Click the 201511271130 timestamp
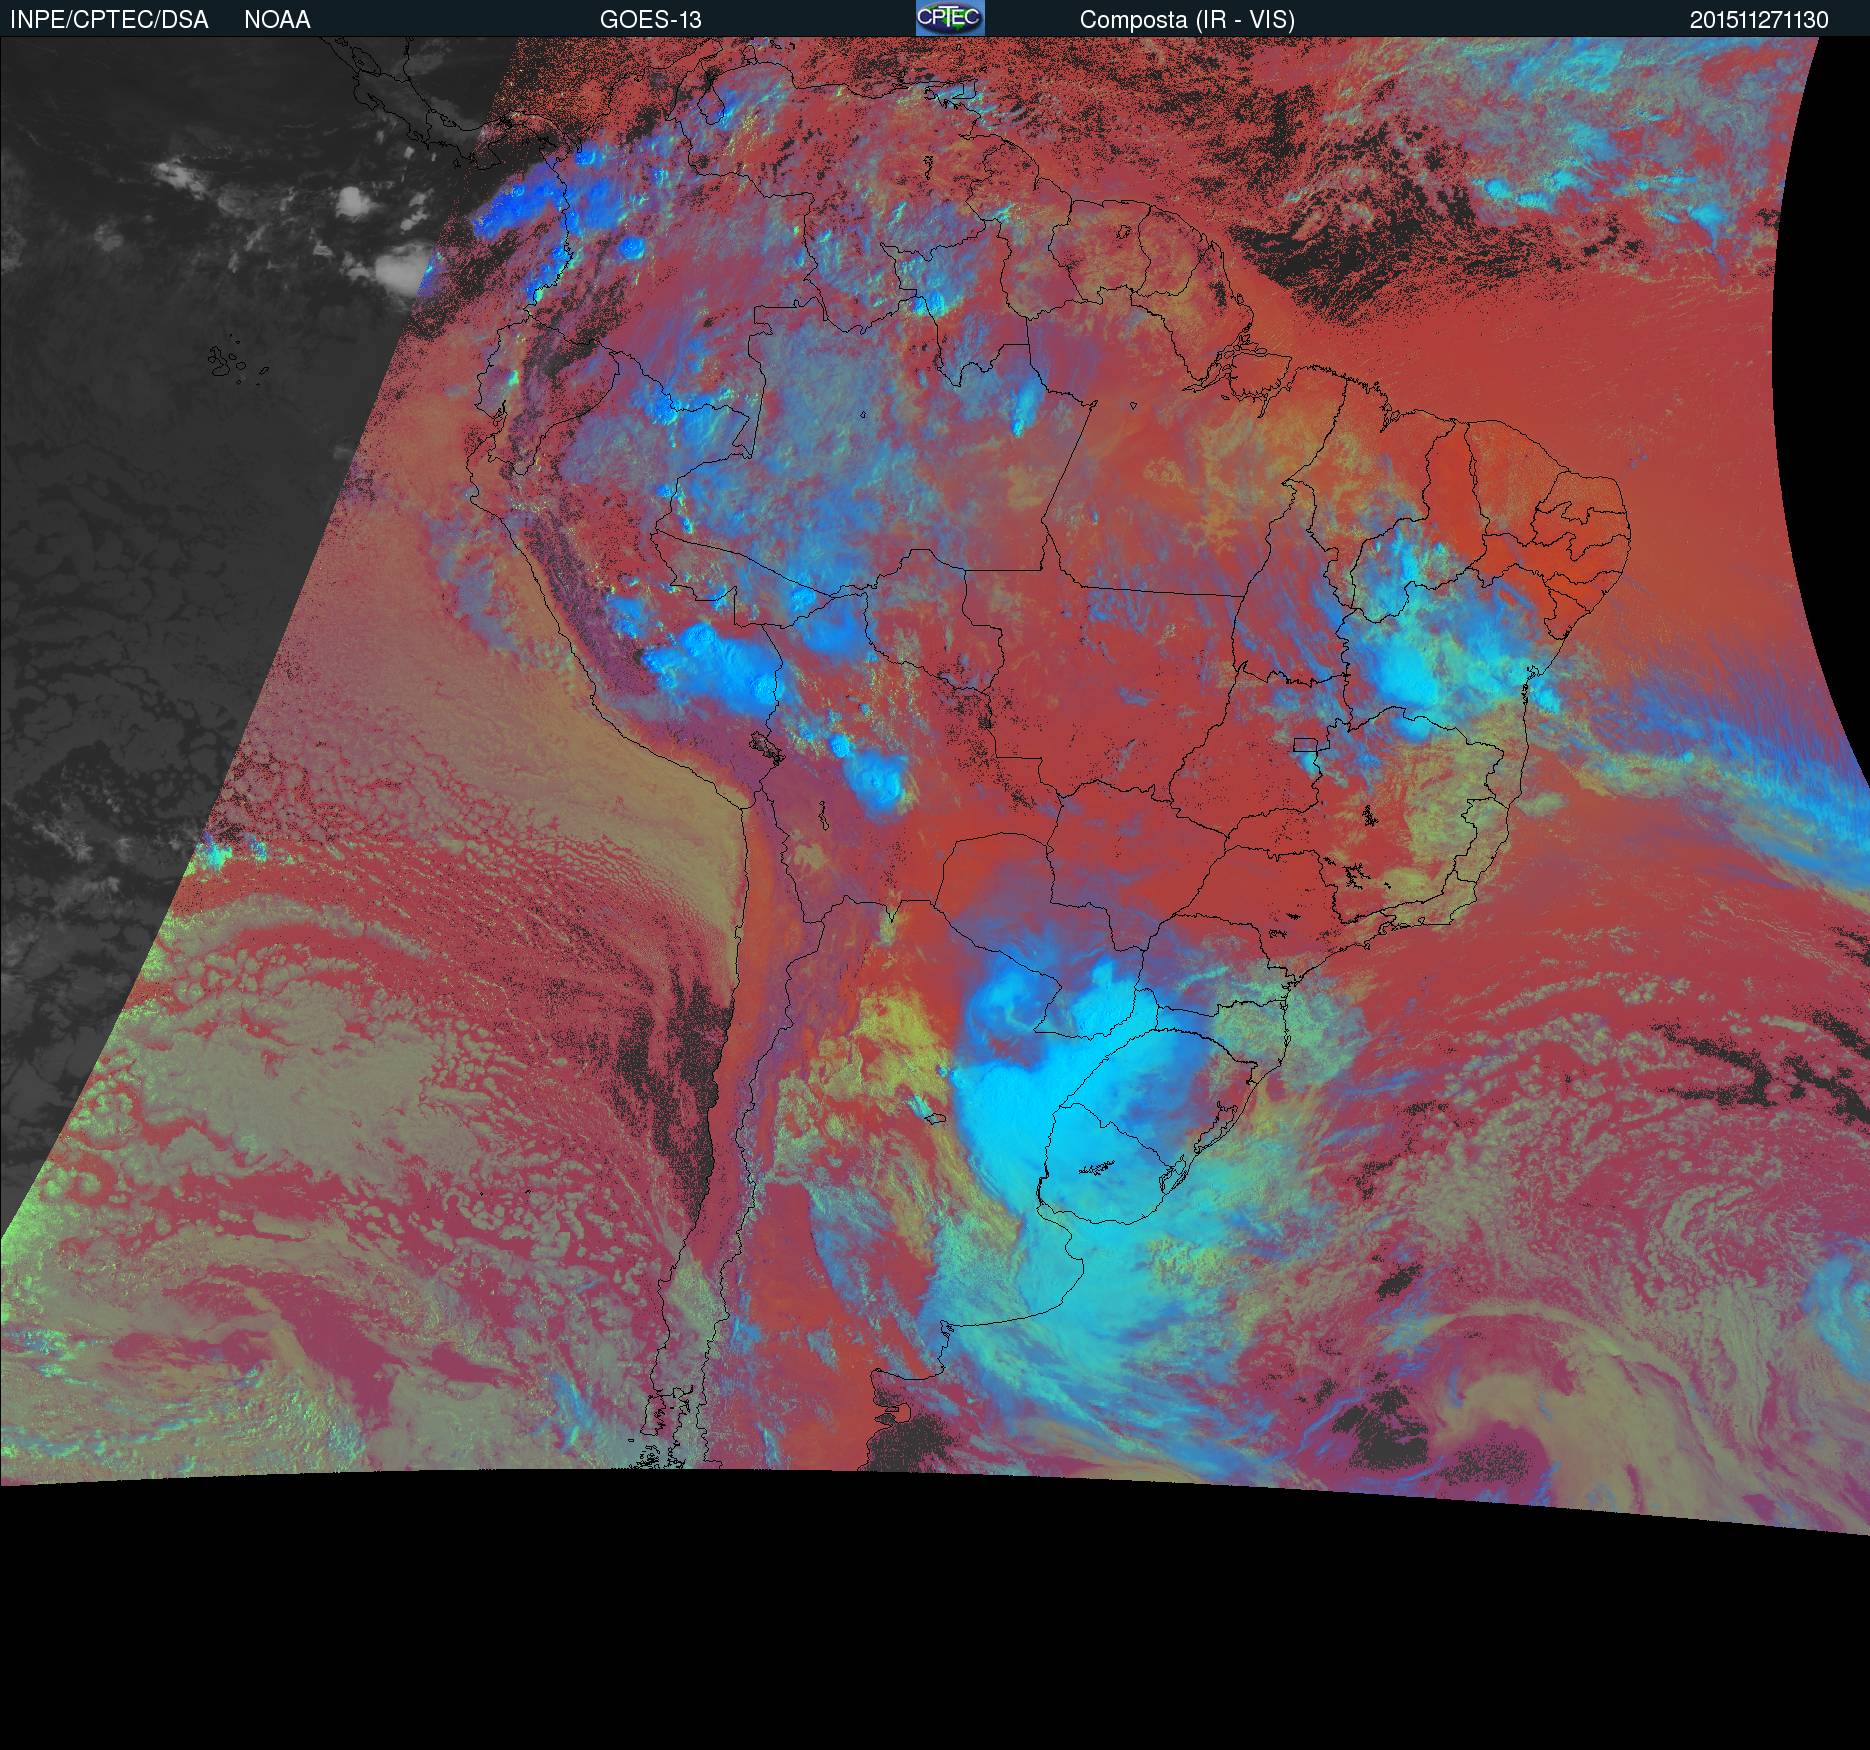This screenshot has height=1750, width=1870. tap(1759, 20)
